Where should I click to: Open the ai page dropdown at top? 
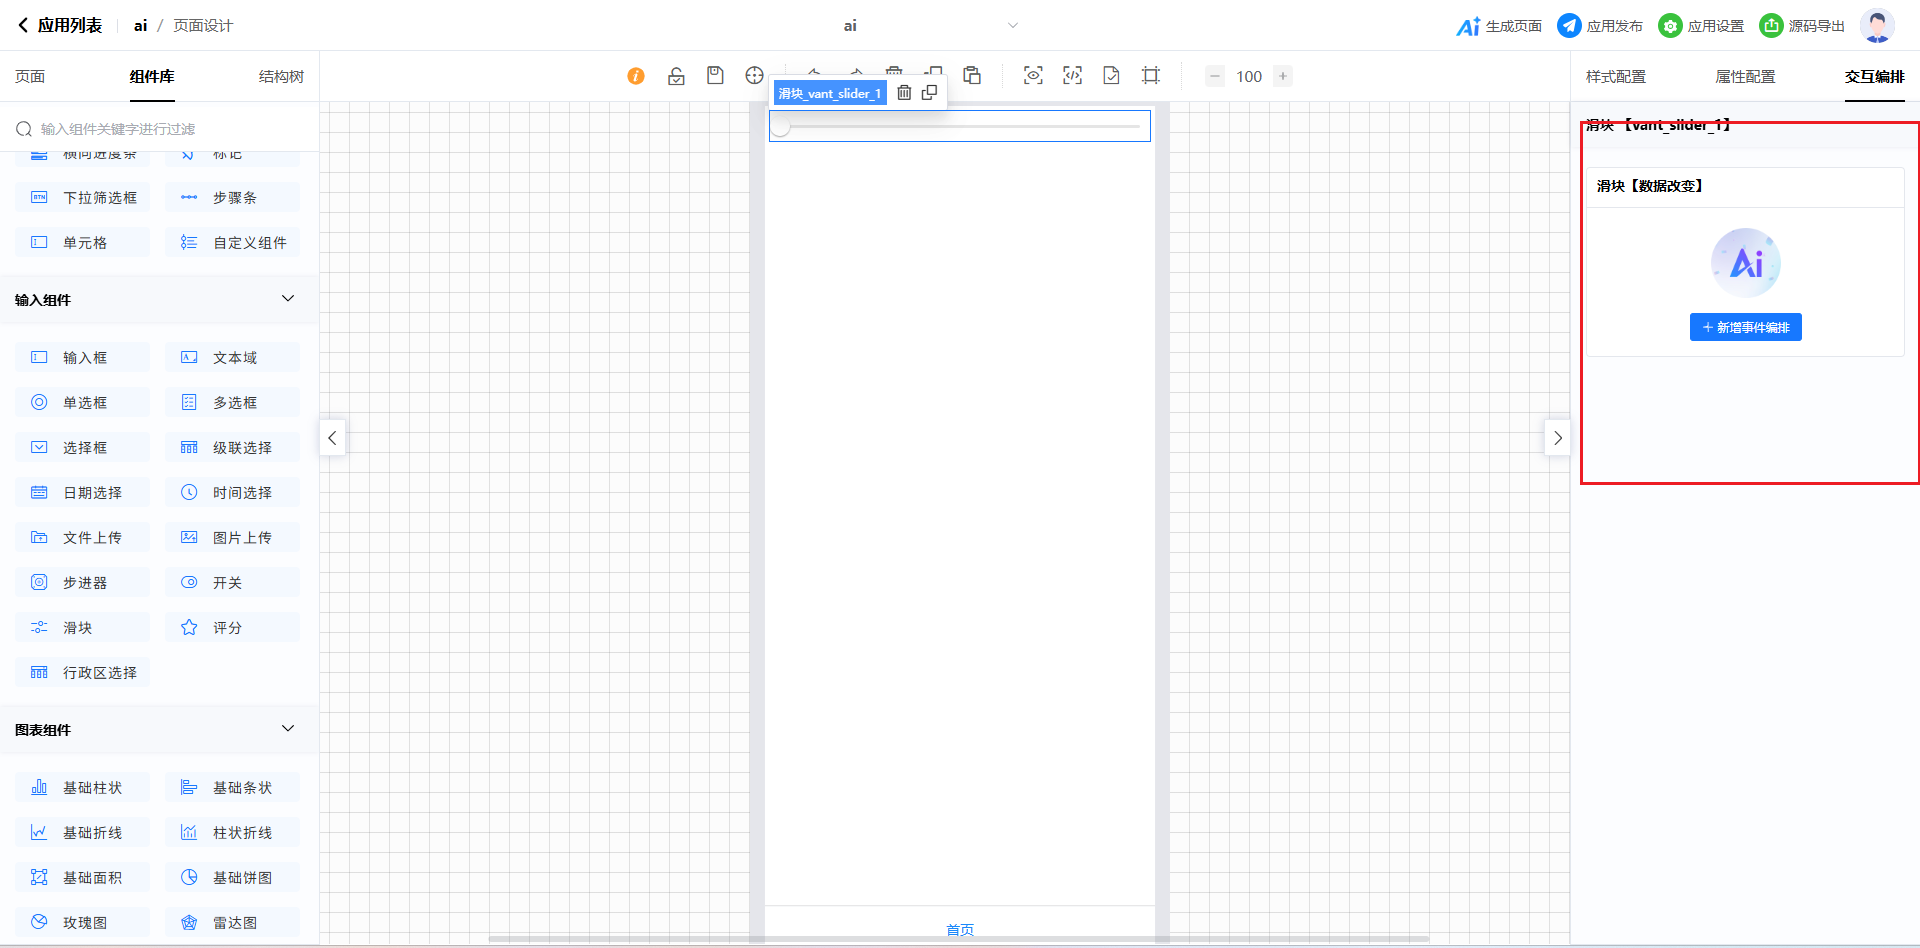click(1012, 26)
